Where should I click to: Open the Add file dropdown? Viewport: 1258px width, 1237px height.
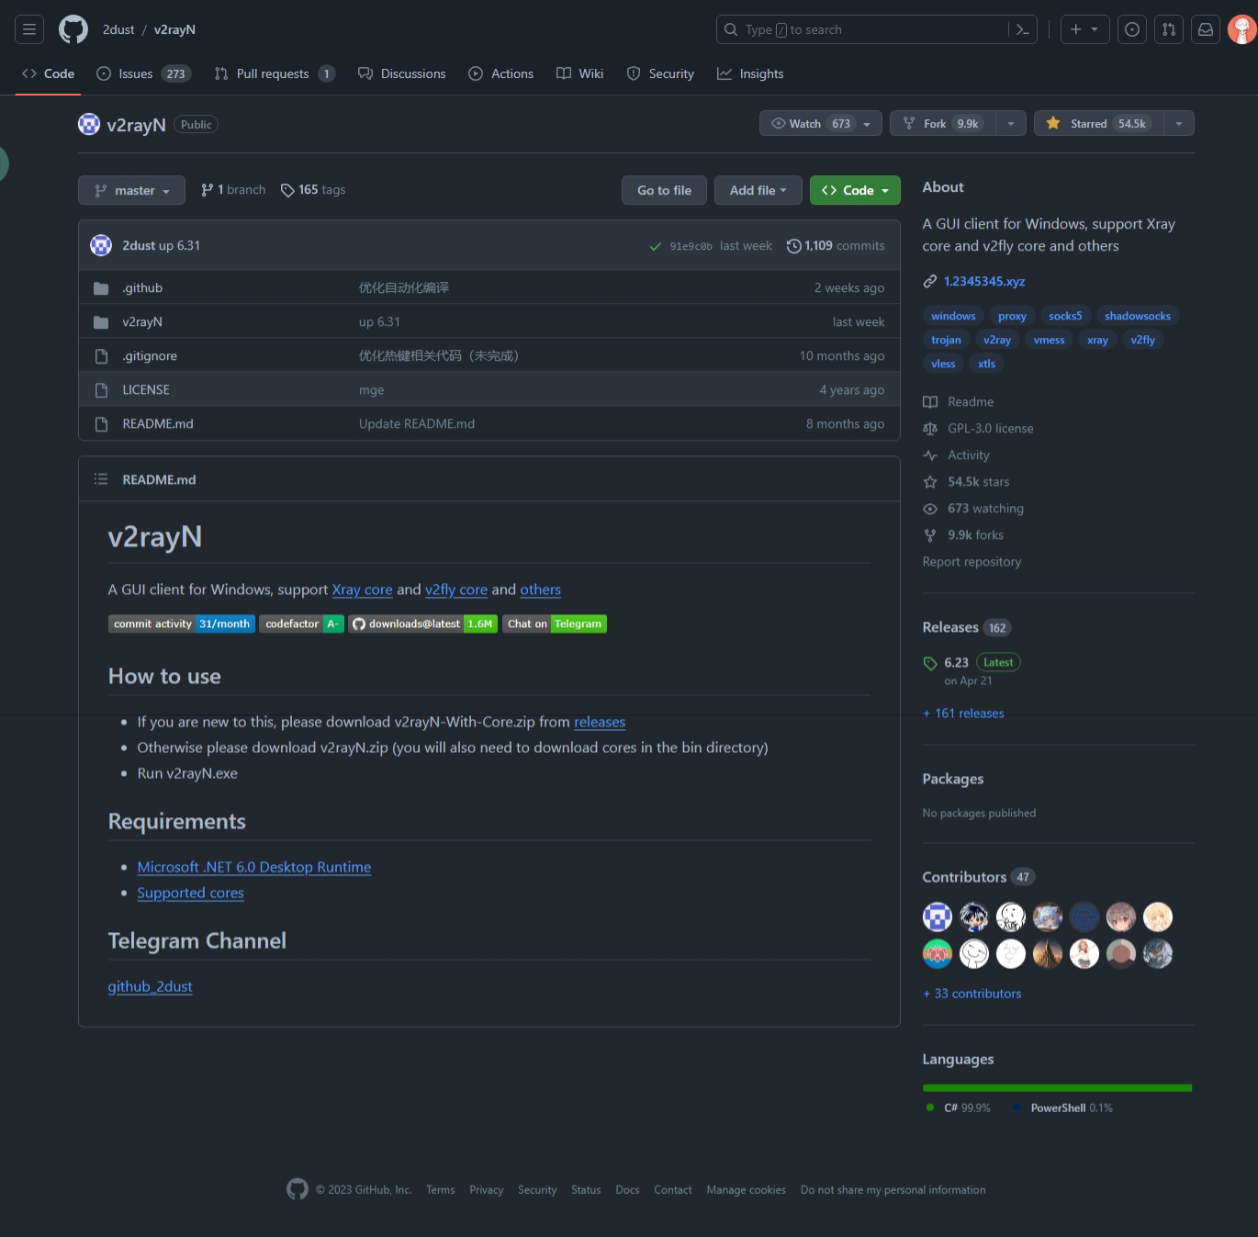point(758,190)
